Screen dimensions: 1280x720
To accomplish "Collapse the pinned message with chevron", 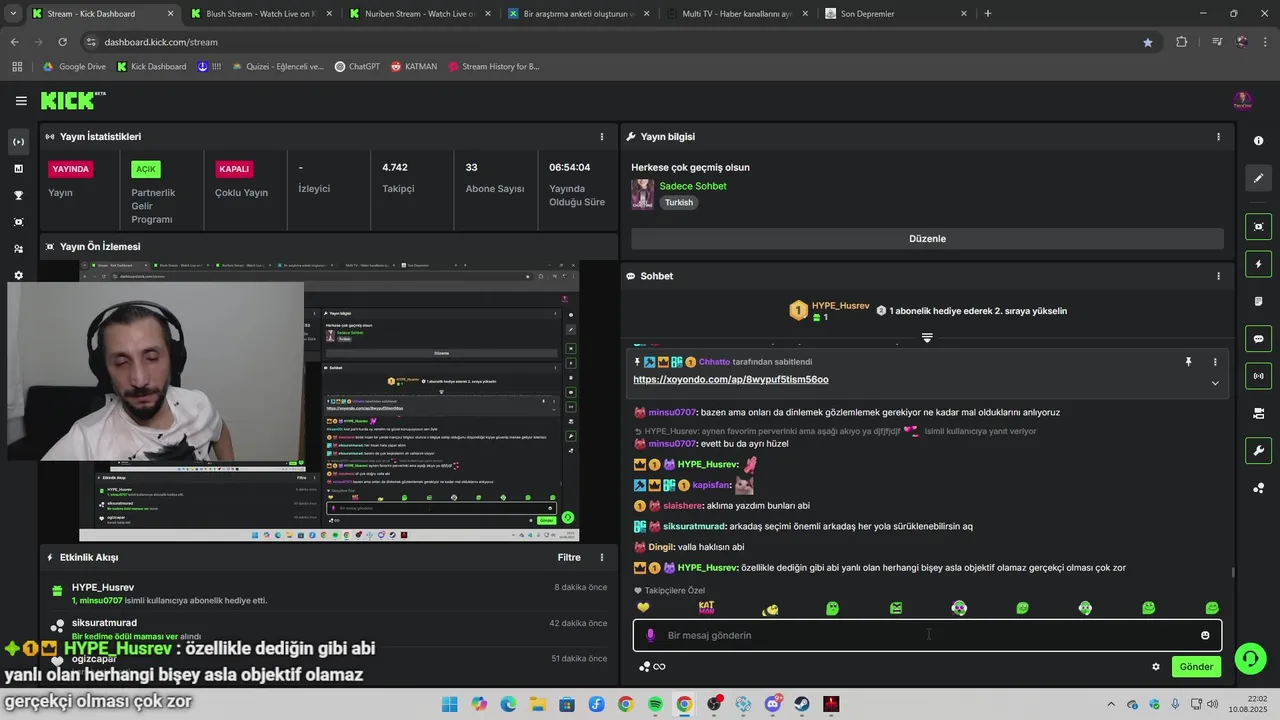I will click(x=1215, y=383).
